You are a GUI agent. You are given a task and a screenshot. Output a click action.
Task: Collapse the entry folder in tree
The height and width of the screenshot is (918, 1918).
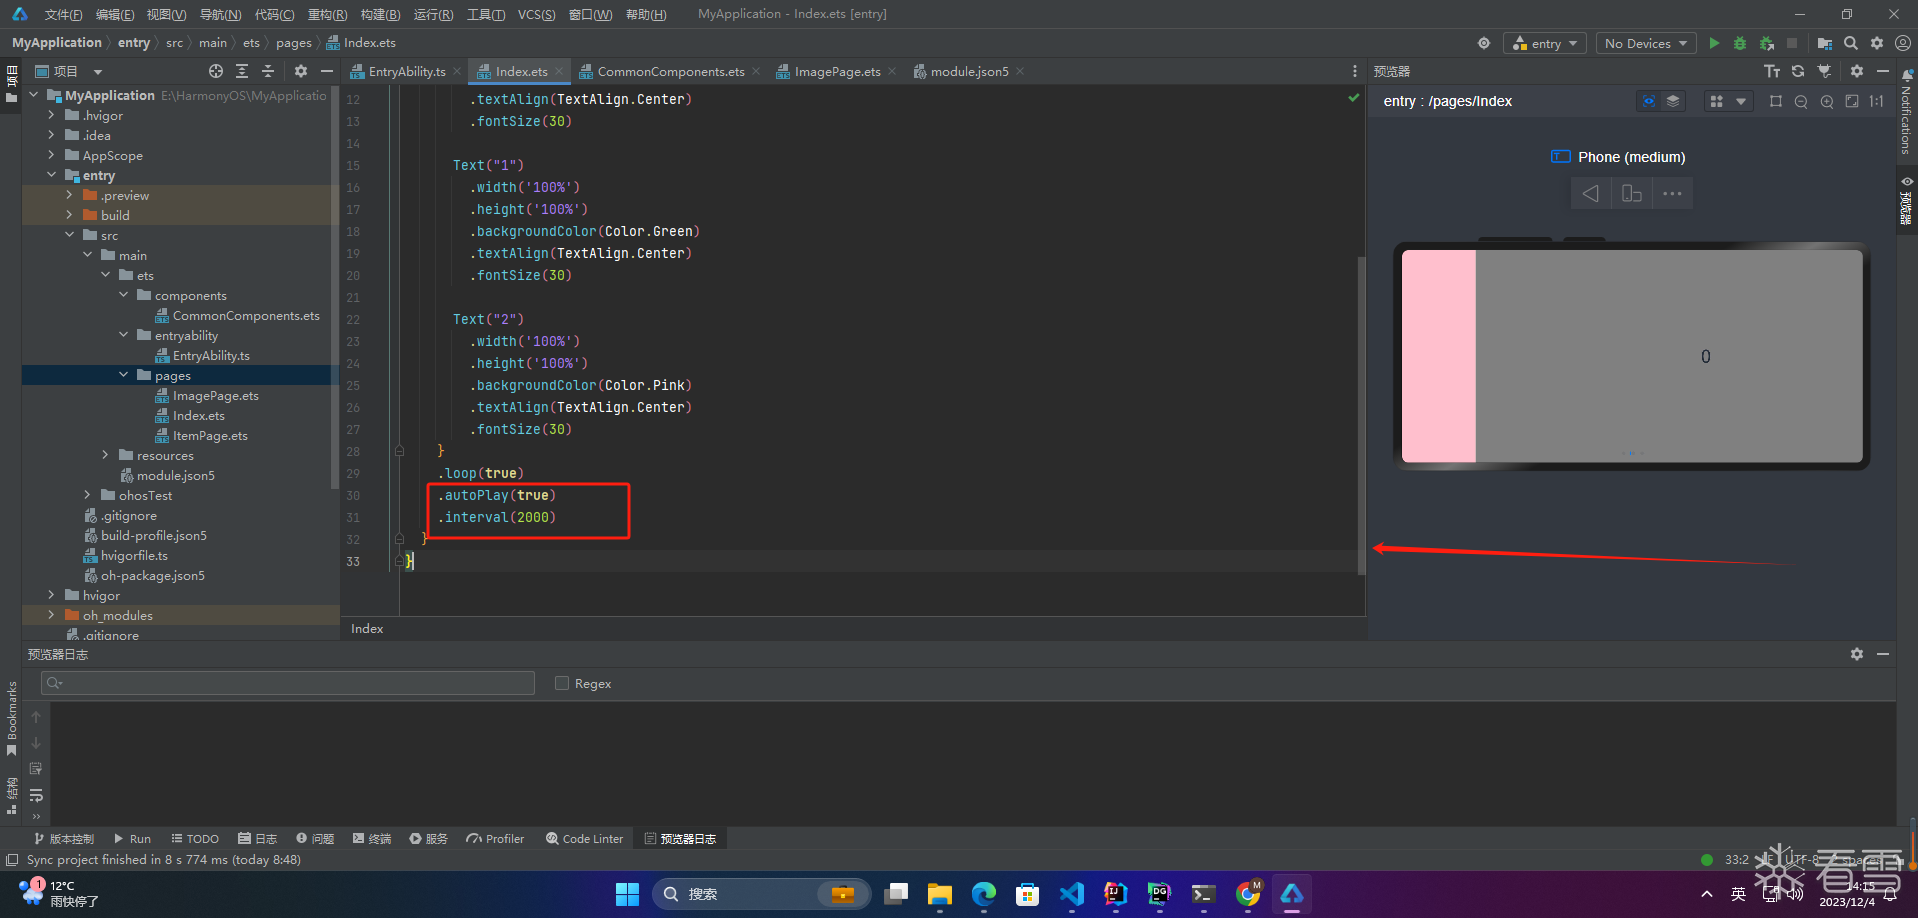(51, 175)
